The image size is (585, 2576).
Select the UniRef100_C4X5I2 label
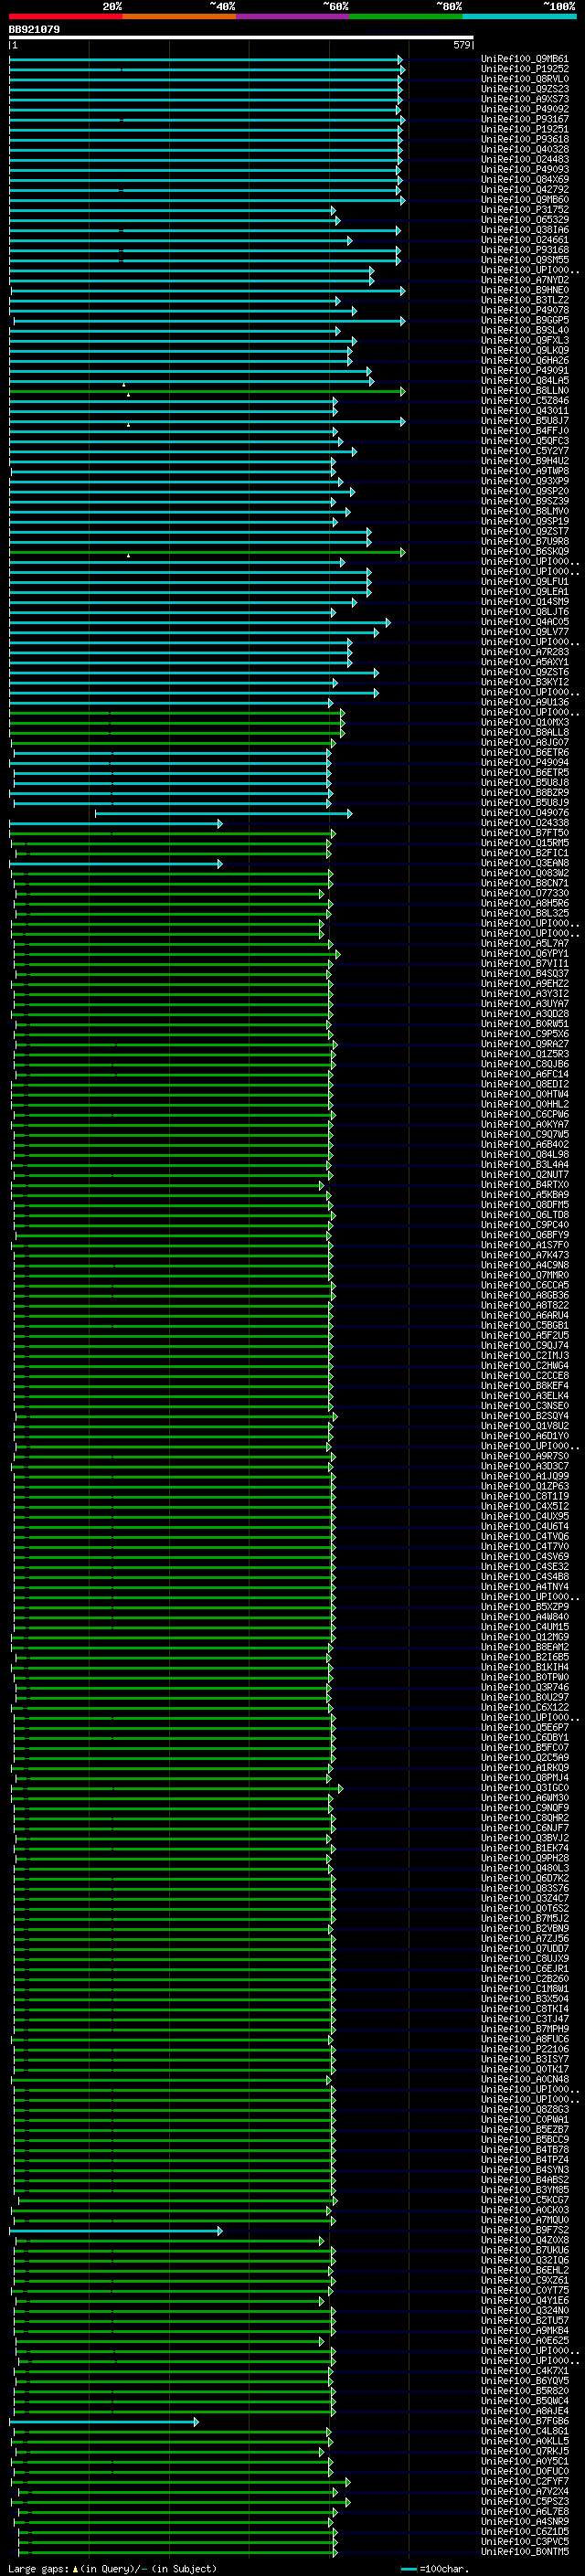525,1506
